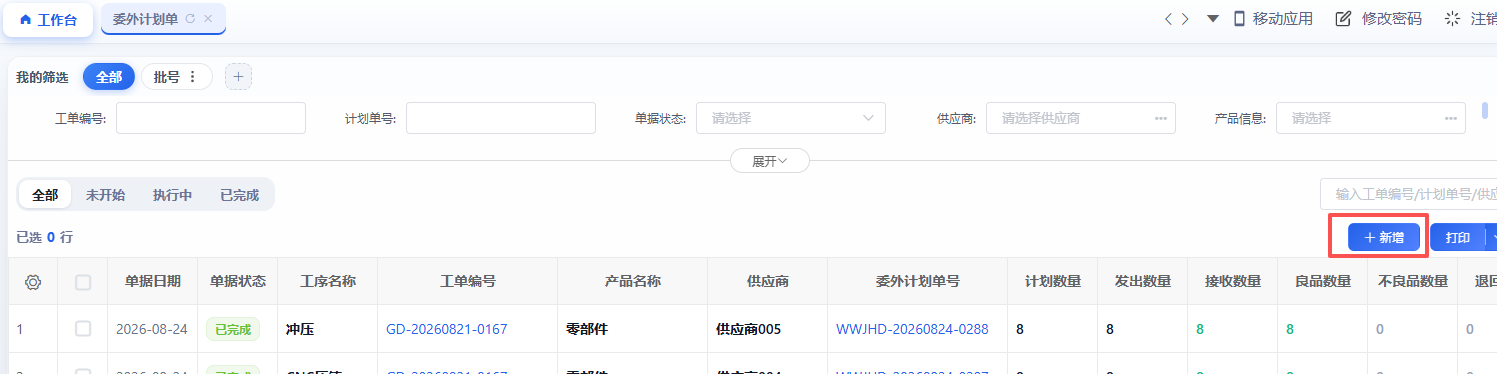Click the 供应商 column header
1497x374 pixels.
pyautogui.click(x=768, y=282)
